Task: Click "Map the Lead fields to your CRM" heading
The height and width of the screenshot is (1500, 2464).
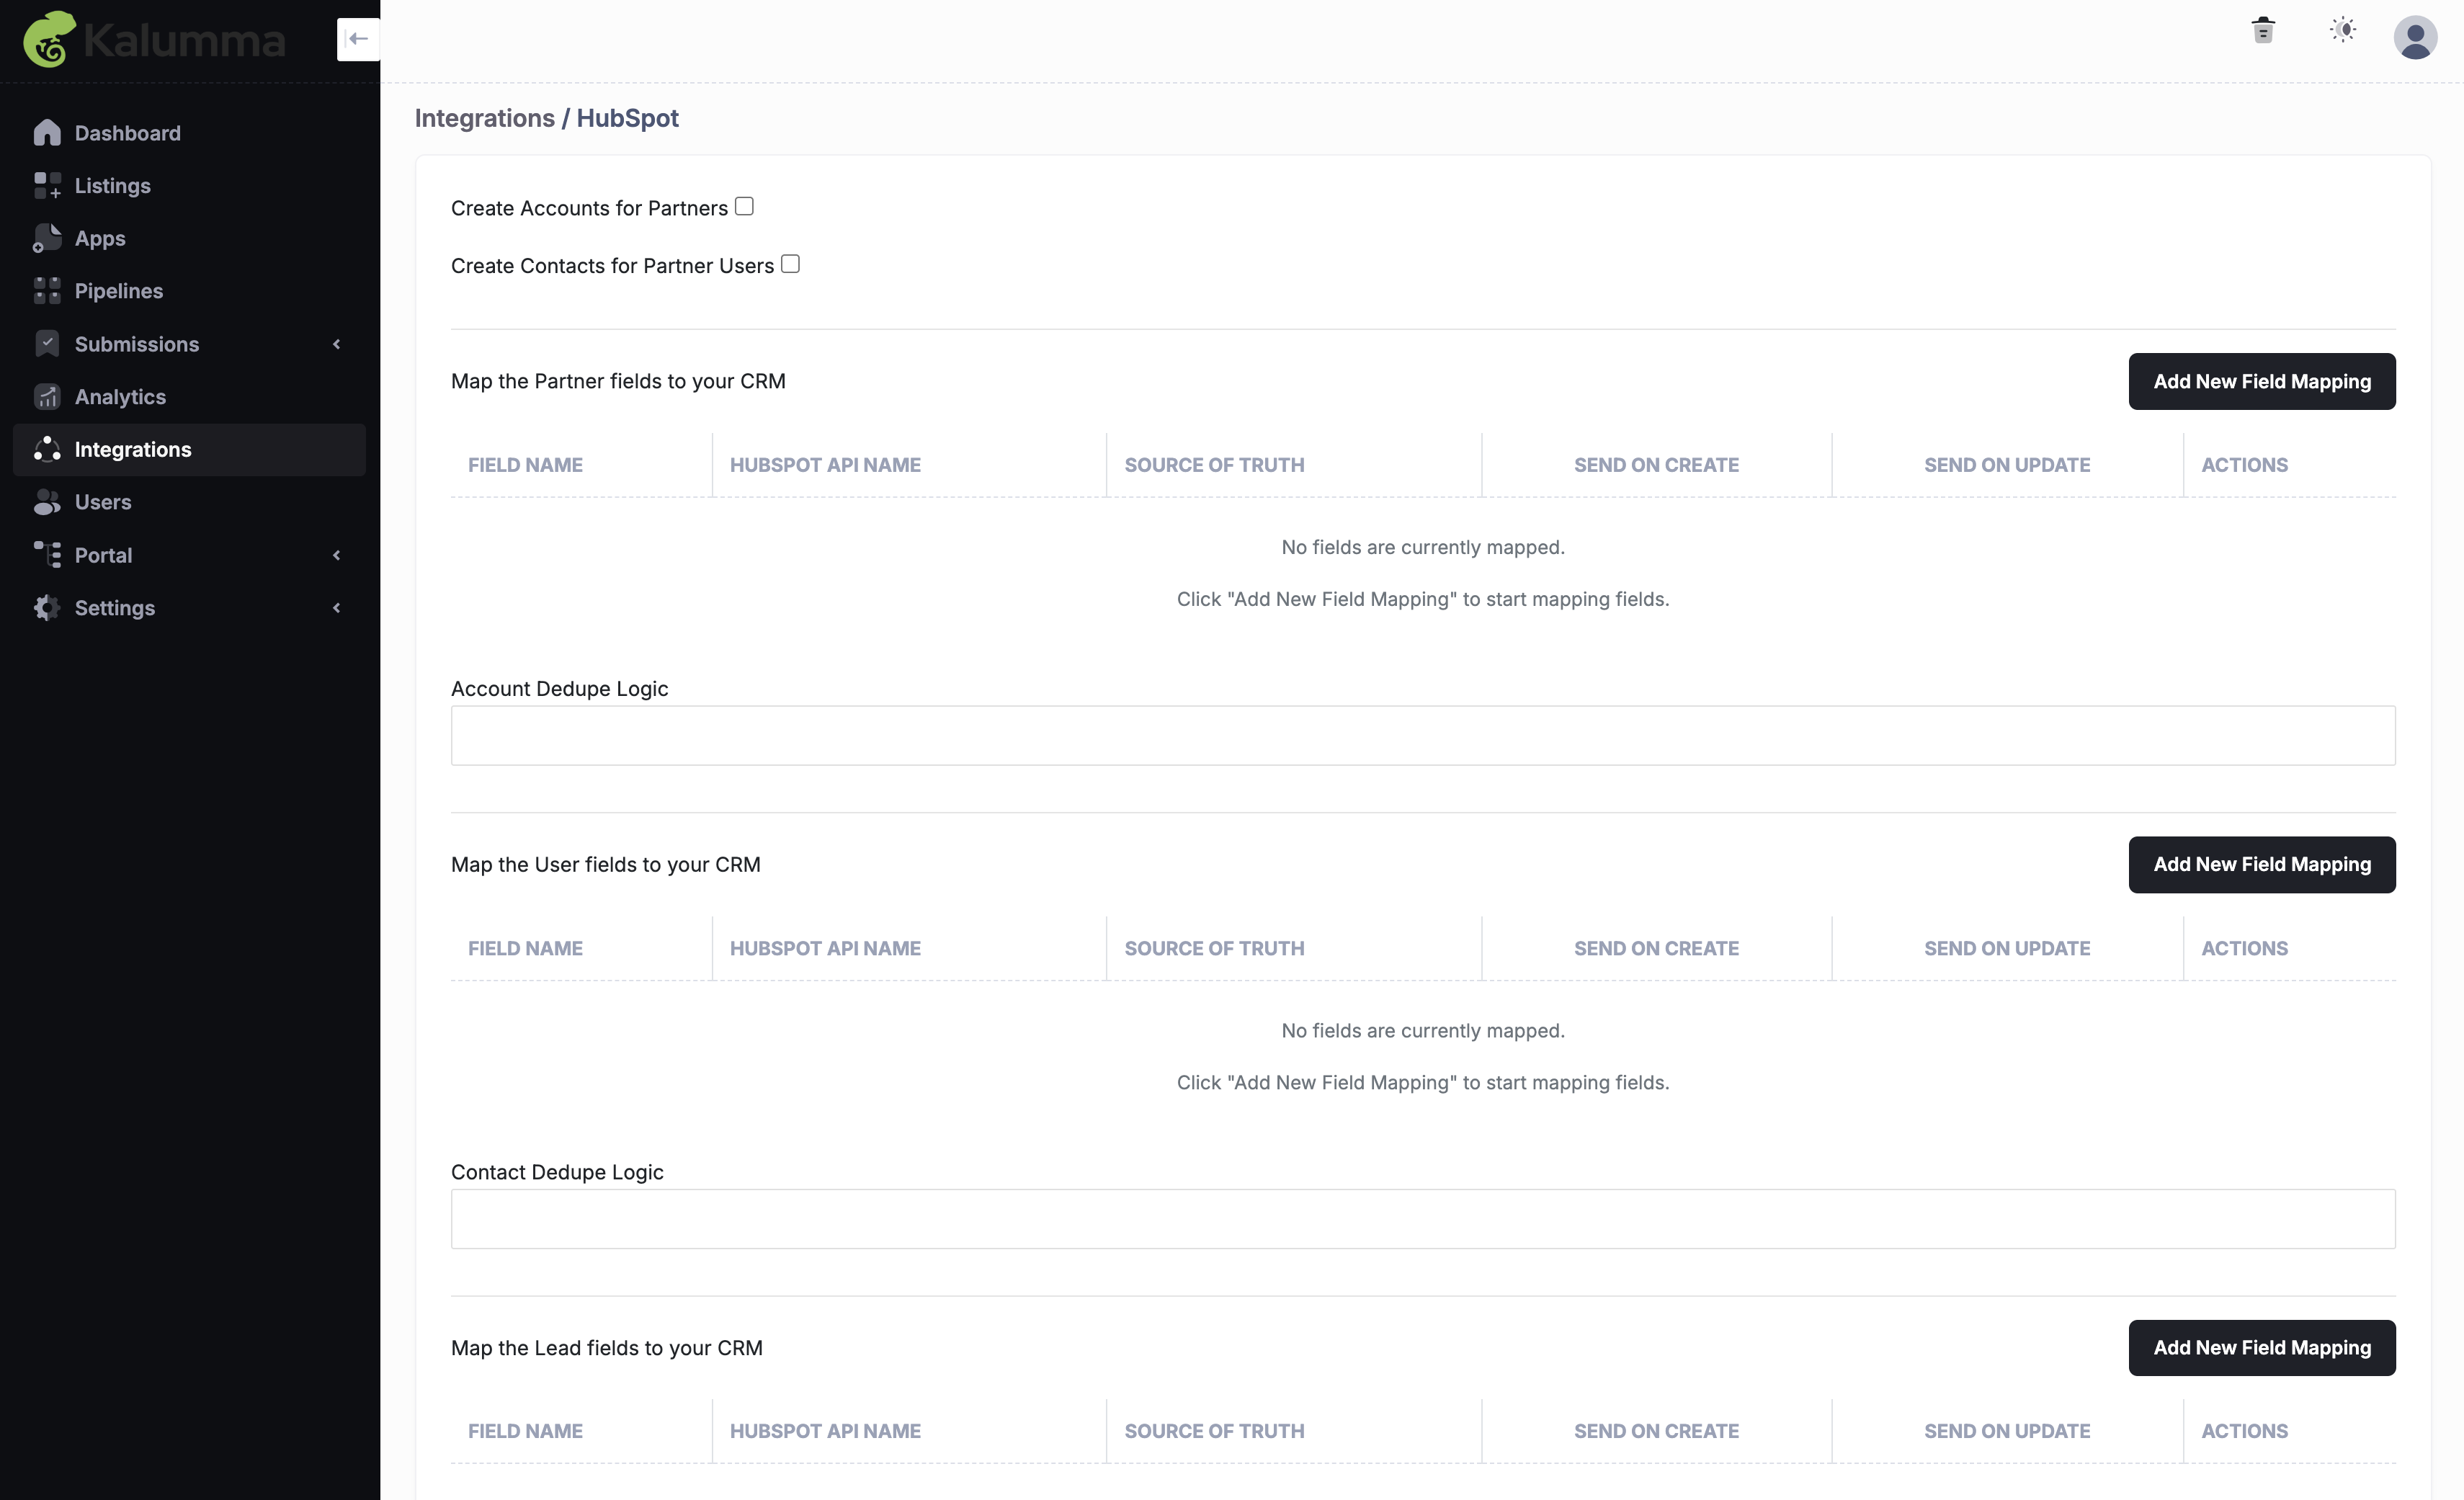Action: pyautogui.click(x=607, y=1348)
